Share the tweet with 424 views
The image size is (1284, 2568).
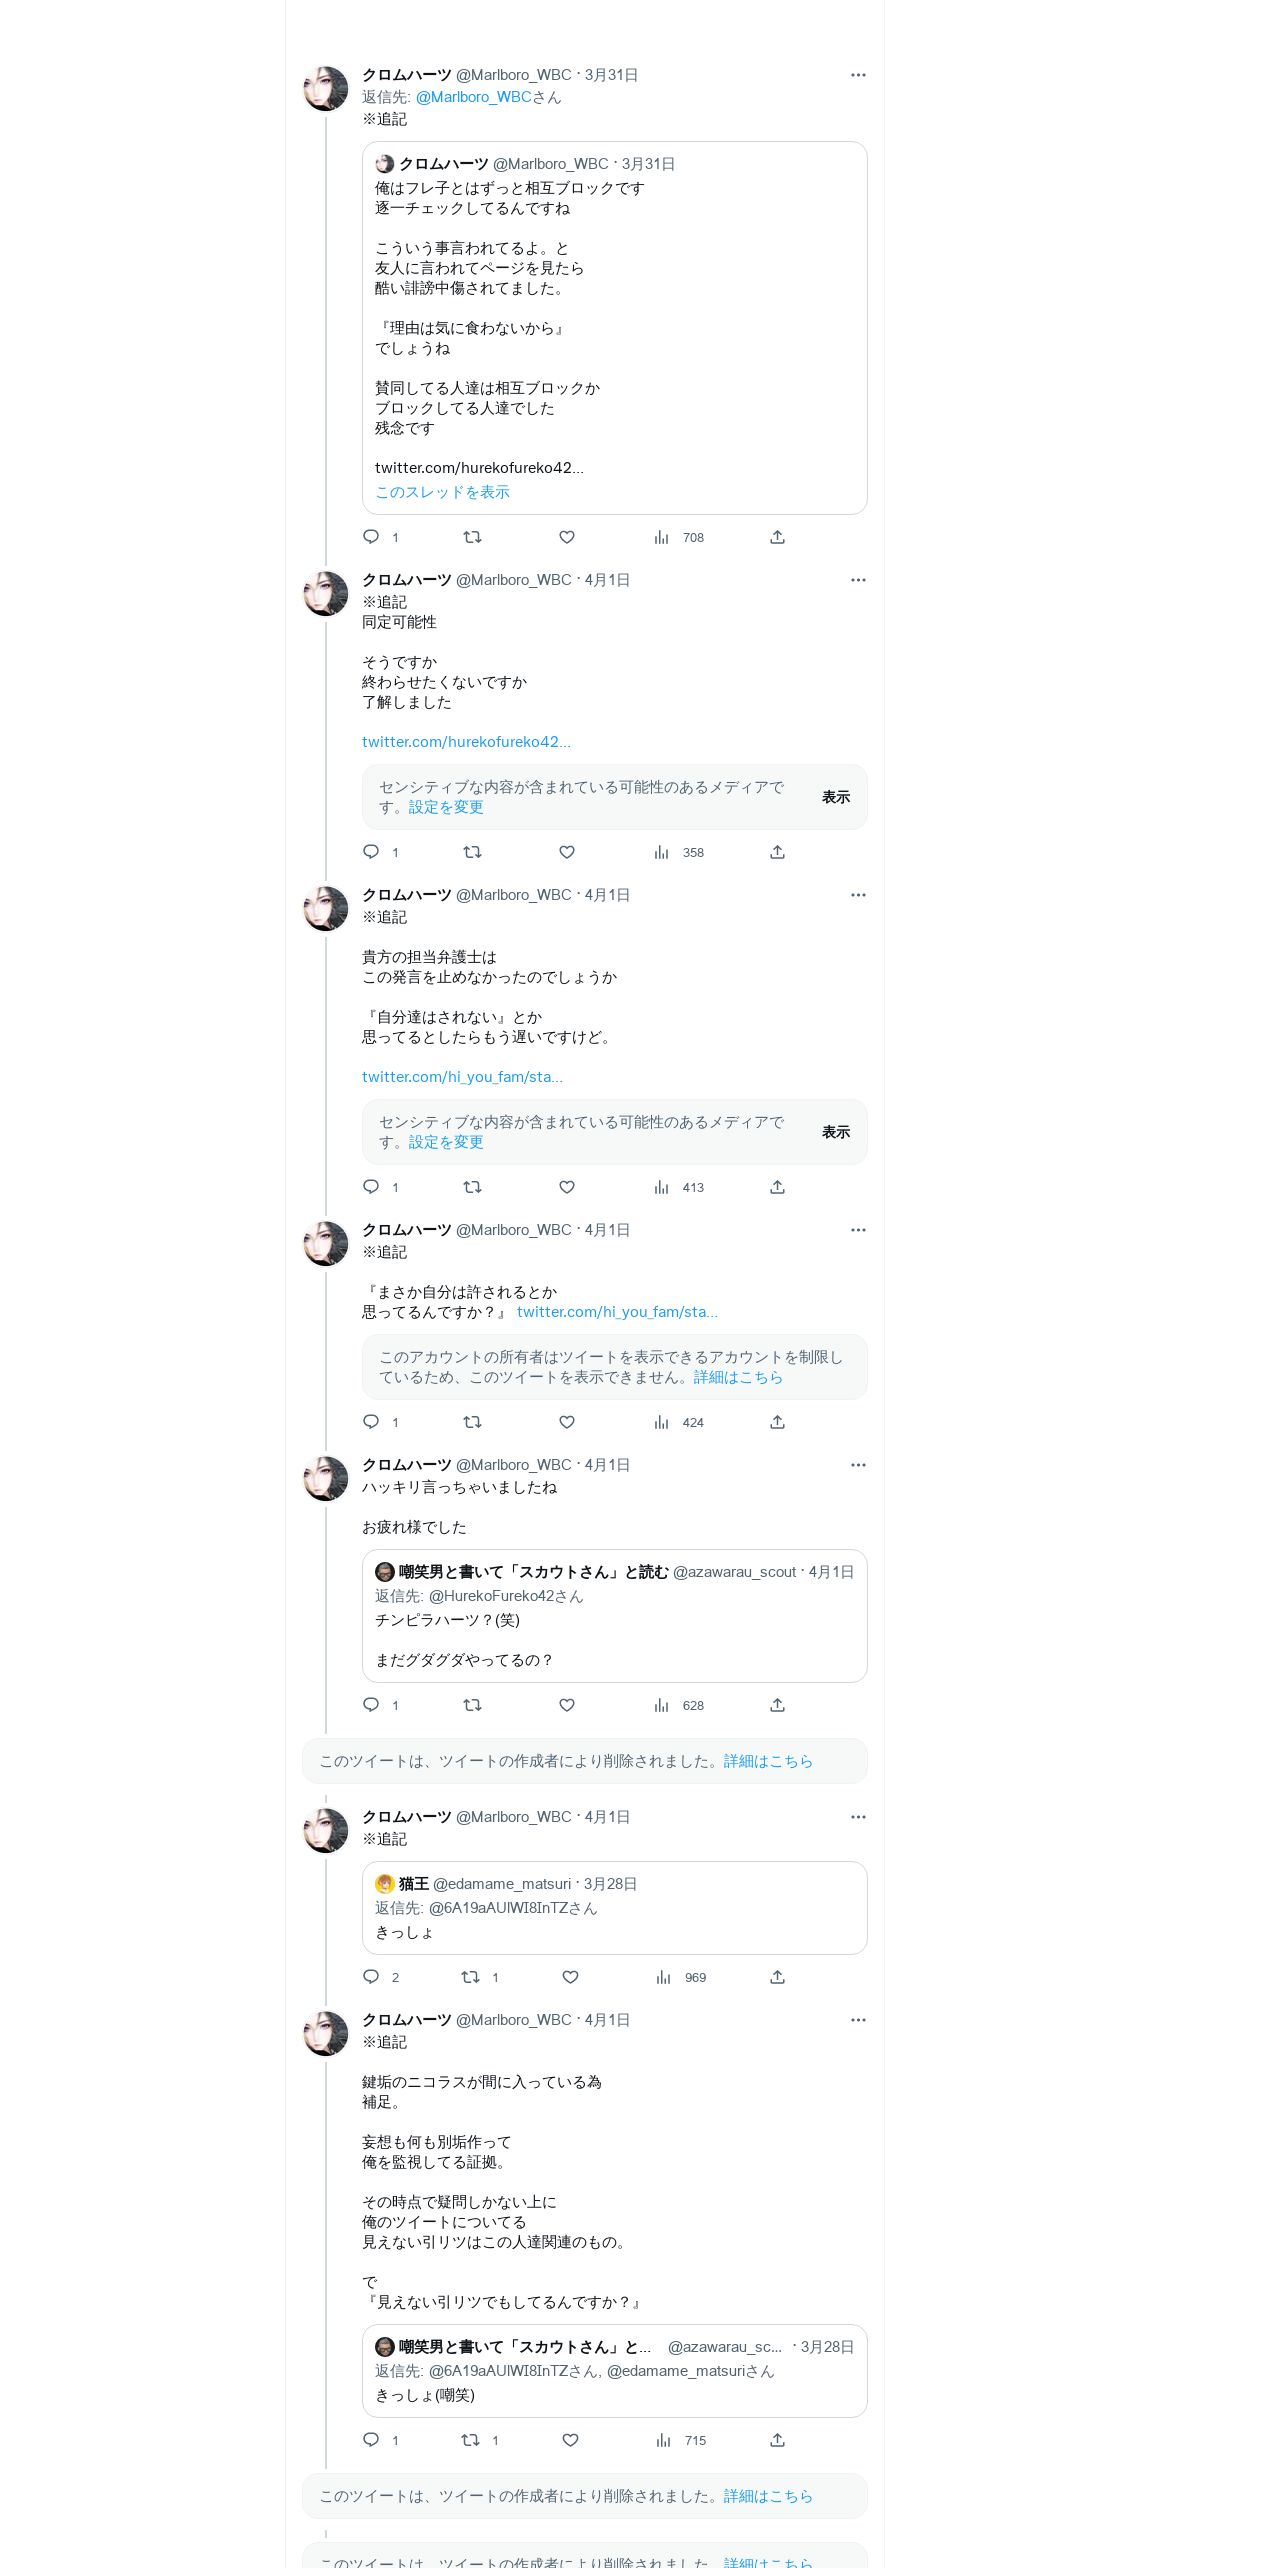click(777, 1422)
